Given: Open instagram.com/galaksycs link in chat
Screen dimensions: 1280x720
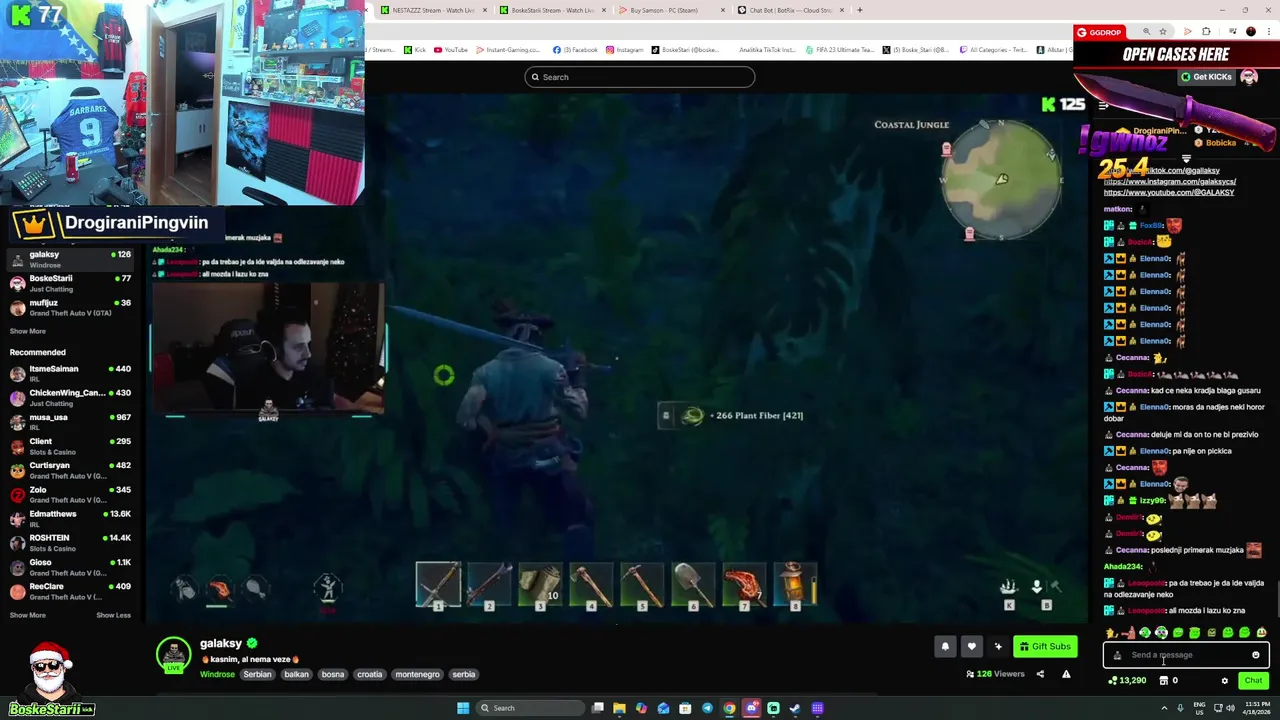Looking at the screenshot, I should pyautogui.click(x=1170, y=181).
